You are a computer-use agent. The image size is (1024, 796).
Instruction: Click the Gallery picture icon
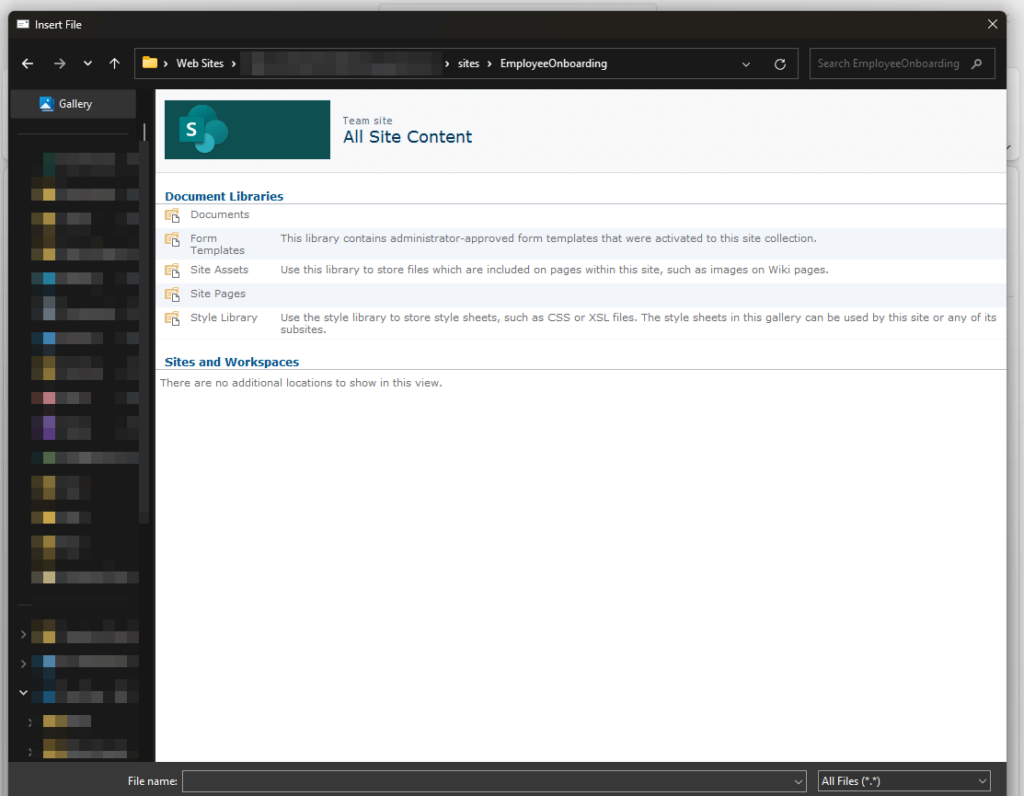coord(46,104)
